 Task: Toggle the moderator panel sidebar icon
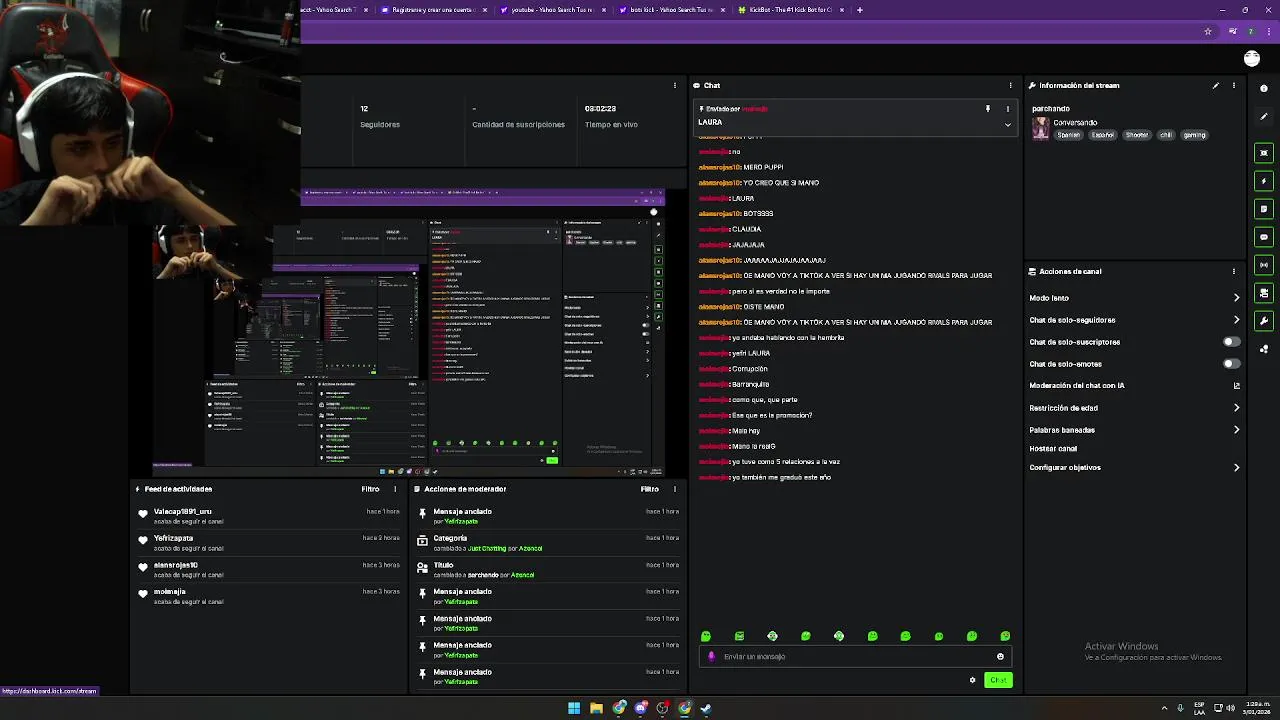click(1264, 293)
